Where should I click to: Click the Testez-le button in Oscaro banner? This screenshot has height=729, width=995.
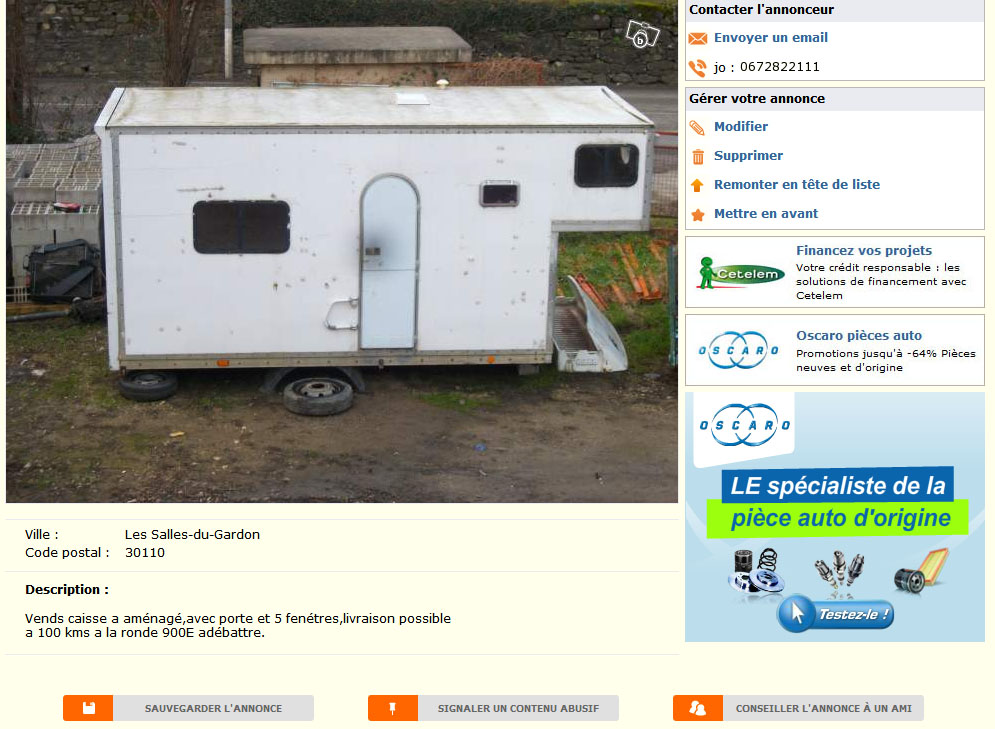pos(836,614)
